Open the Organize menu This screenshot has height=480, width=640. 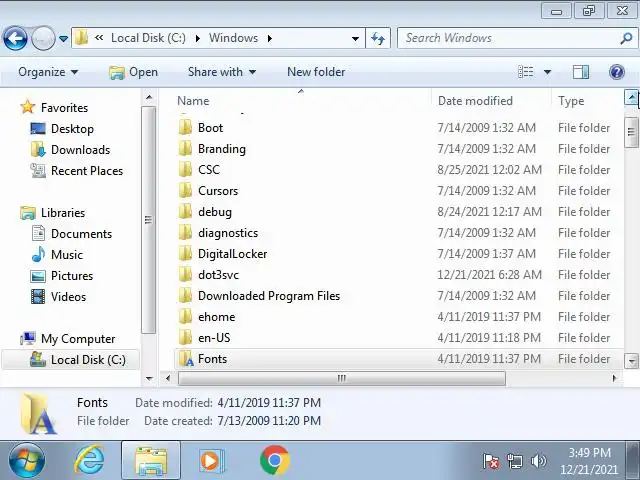(x=48, y=72)
